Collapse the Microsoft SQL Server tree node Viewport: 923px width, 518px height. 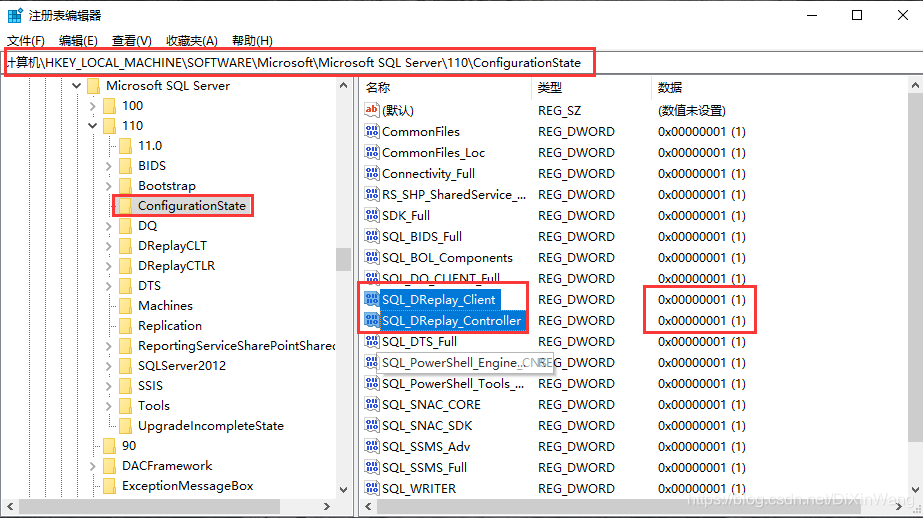click(x=77, y=86)
